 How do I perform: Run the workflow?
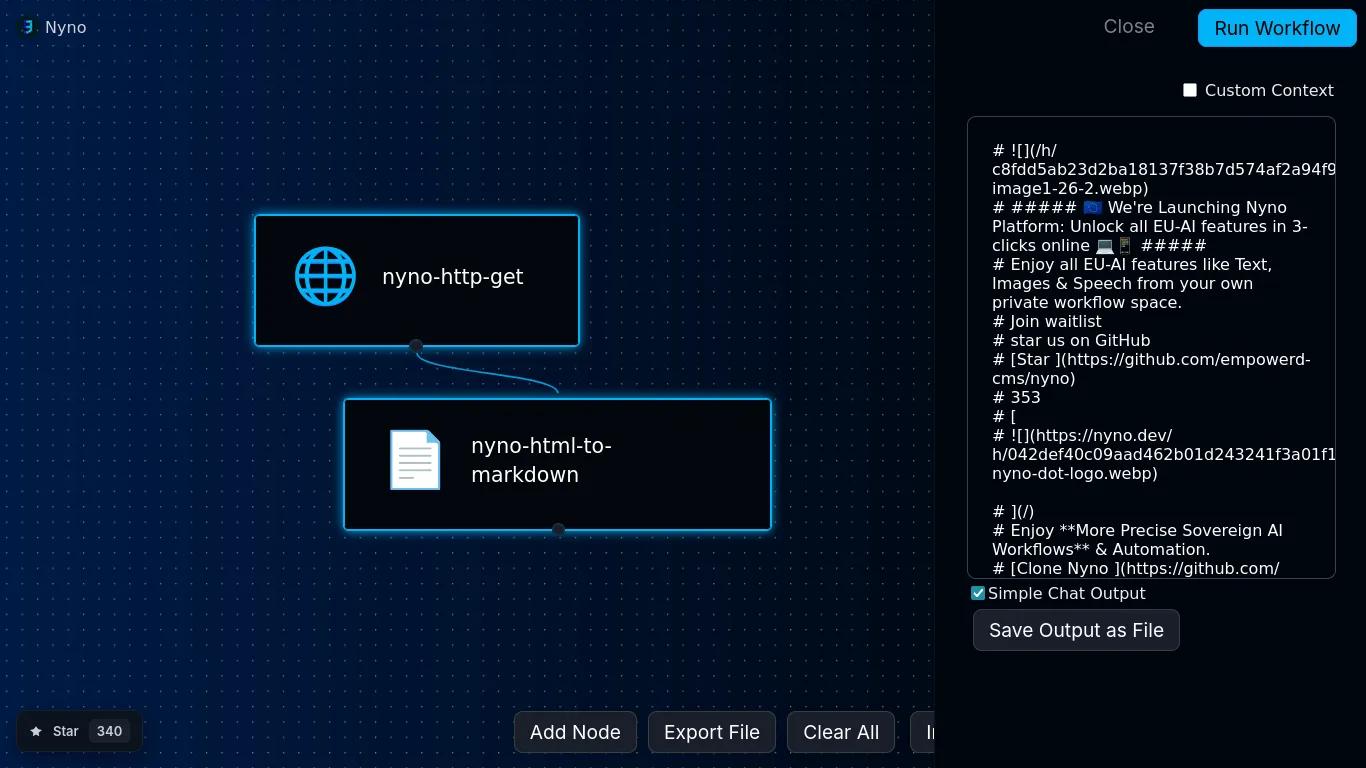coord(1276,28)
